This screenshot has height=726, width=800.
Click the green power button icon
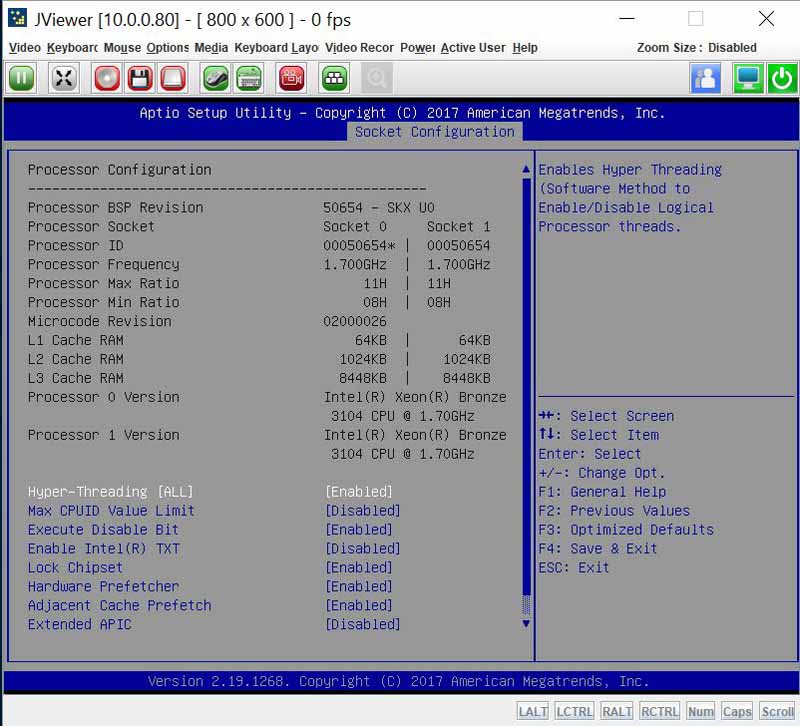(781, 78)
